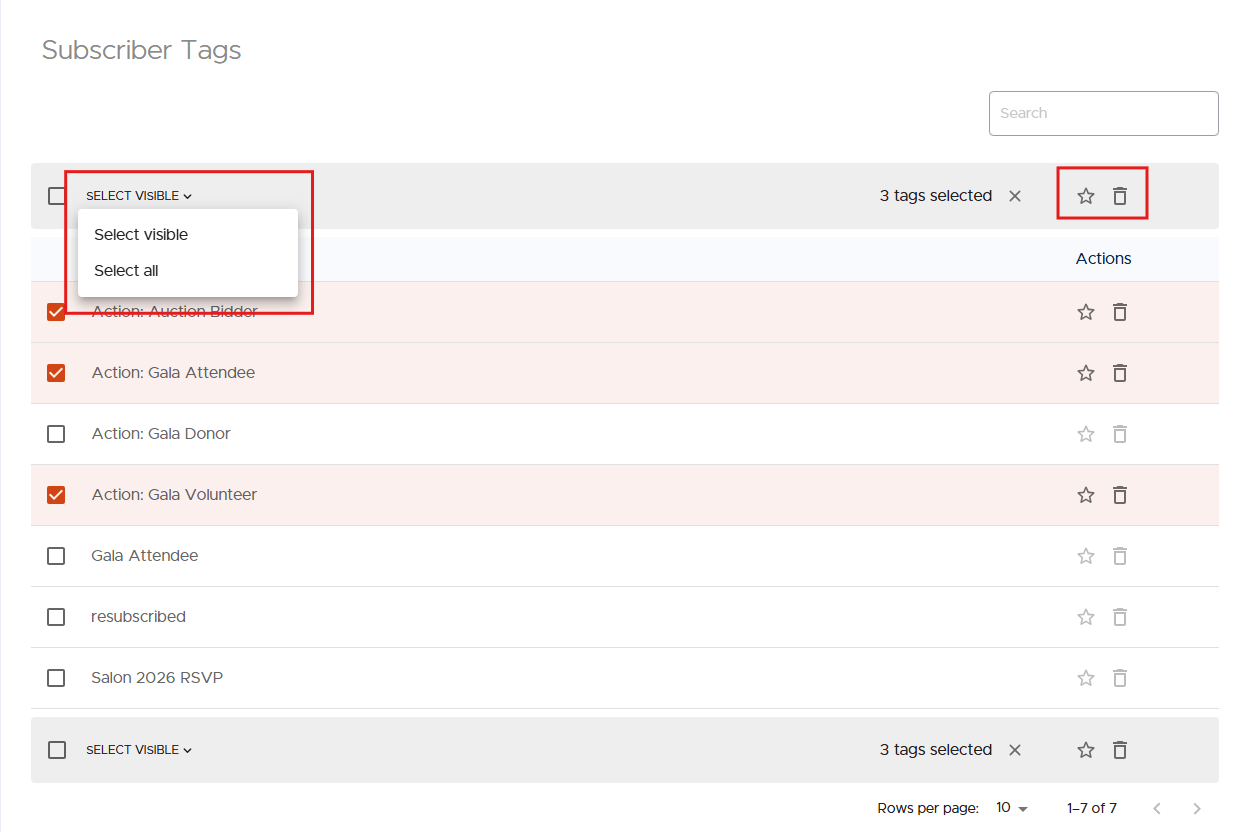Screen dimensions: 1245x832
Task: Click the Action: Gala Donor tag name
Action: pos(161,434)
